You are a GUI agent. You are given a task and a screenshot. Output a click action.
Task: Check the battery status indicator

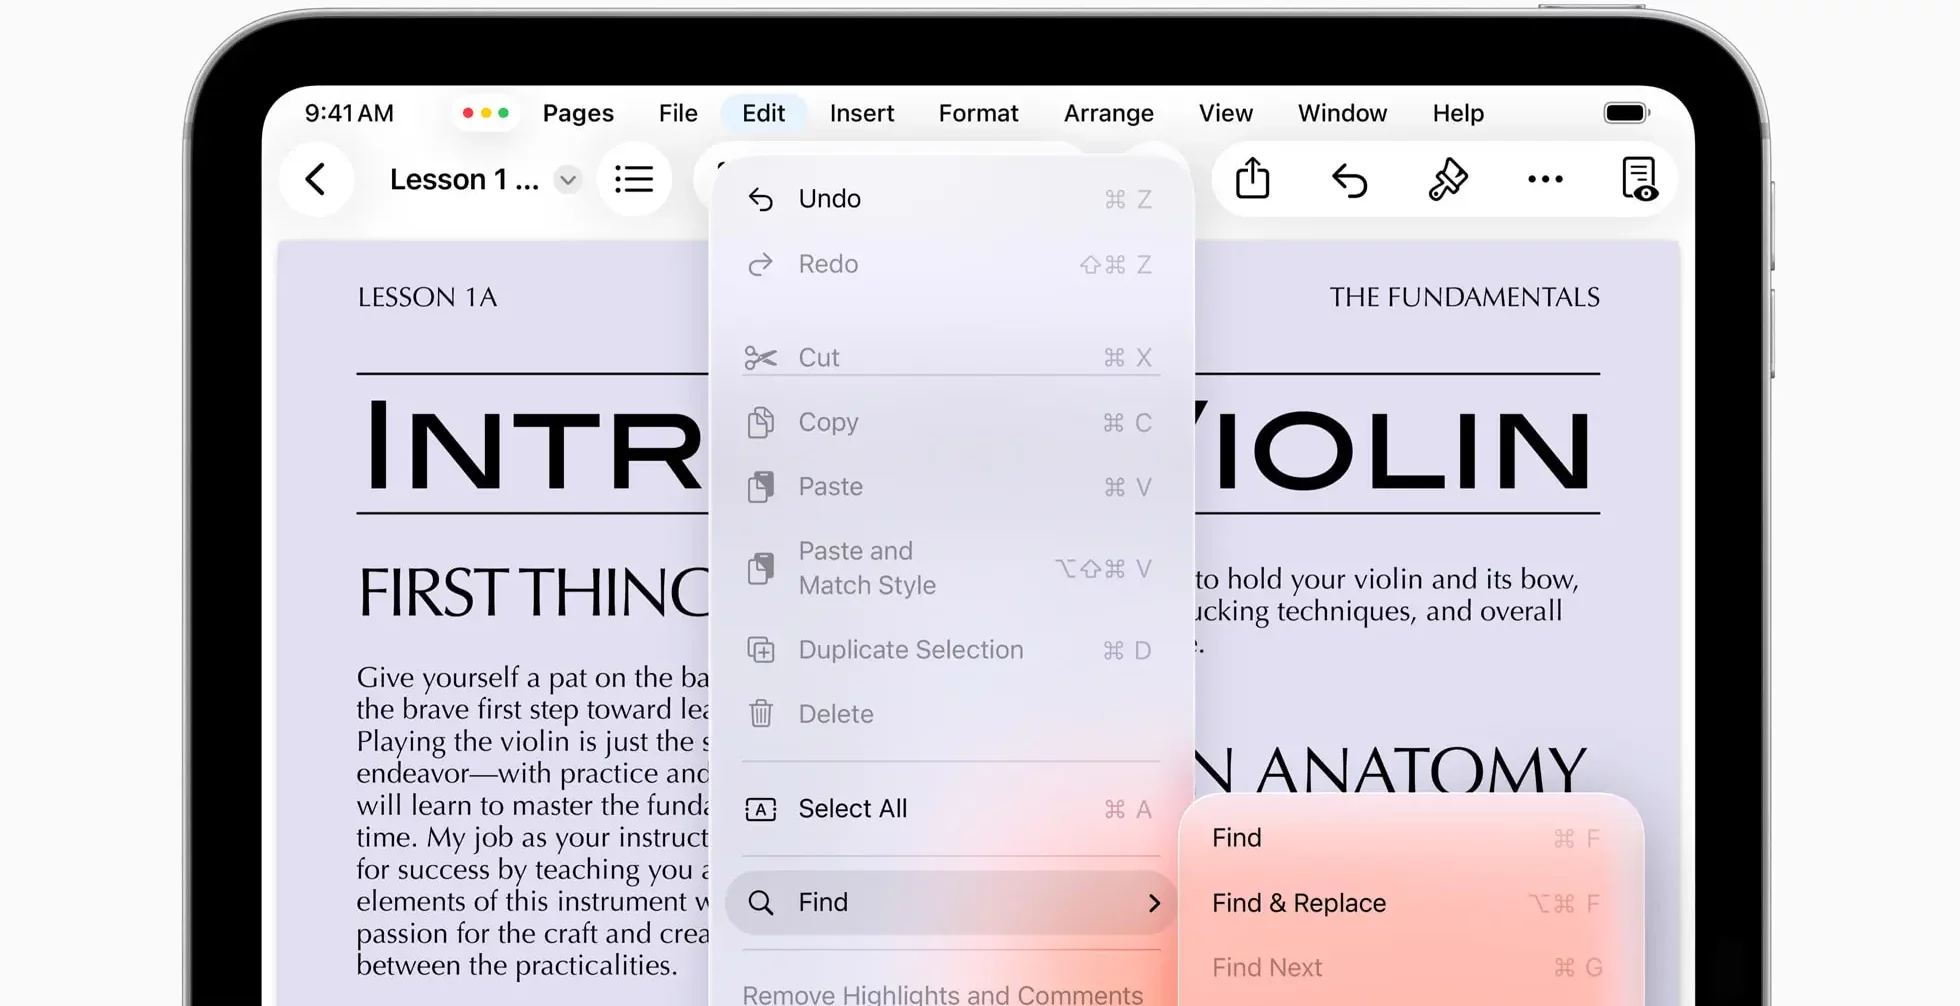tap(1626, 113)
